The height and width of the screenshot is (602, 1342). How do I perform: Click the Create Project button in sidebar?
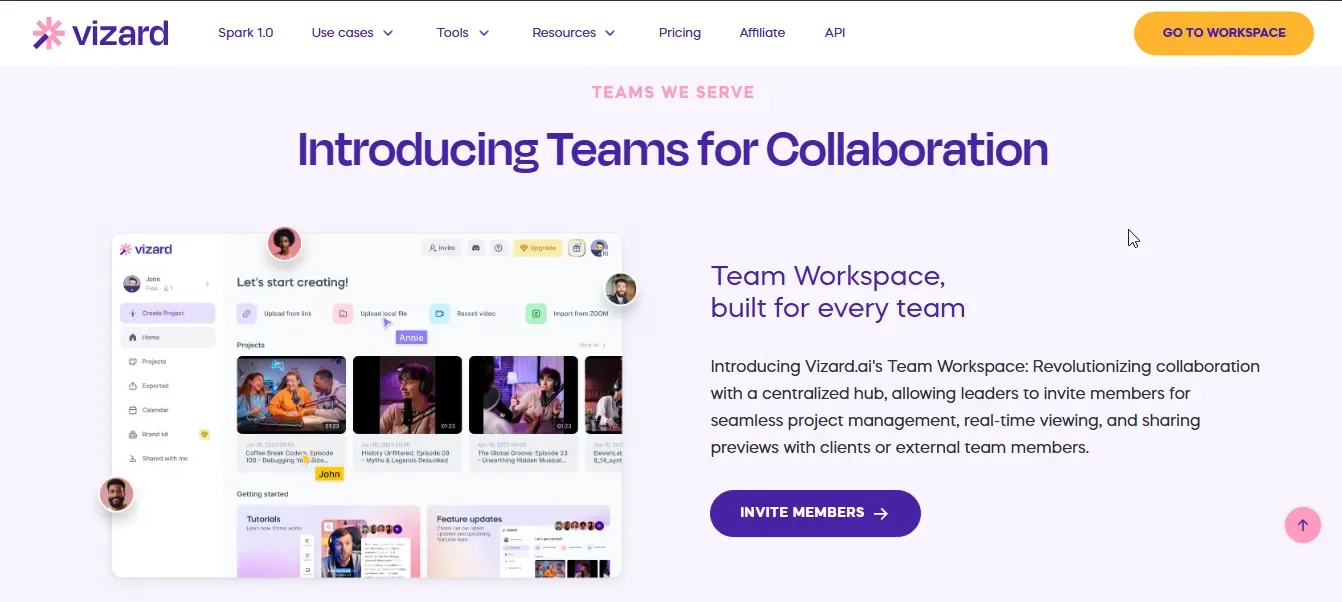167,313
